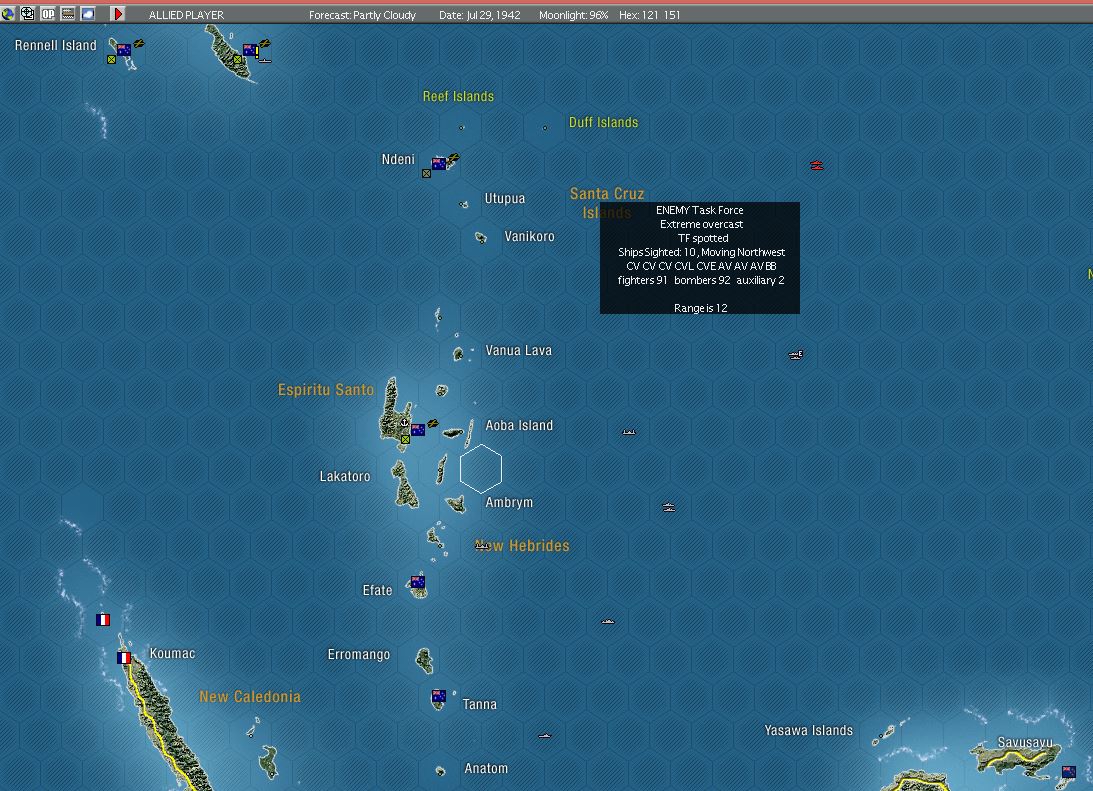Click the flag near Savusavu

click(x=1069, y=771)
